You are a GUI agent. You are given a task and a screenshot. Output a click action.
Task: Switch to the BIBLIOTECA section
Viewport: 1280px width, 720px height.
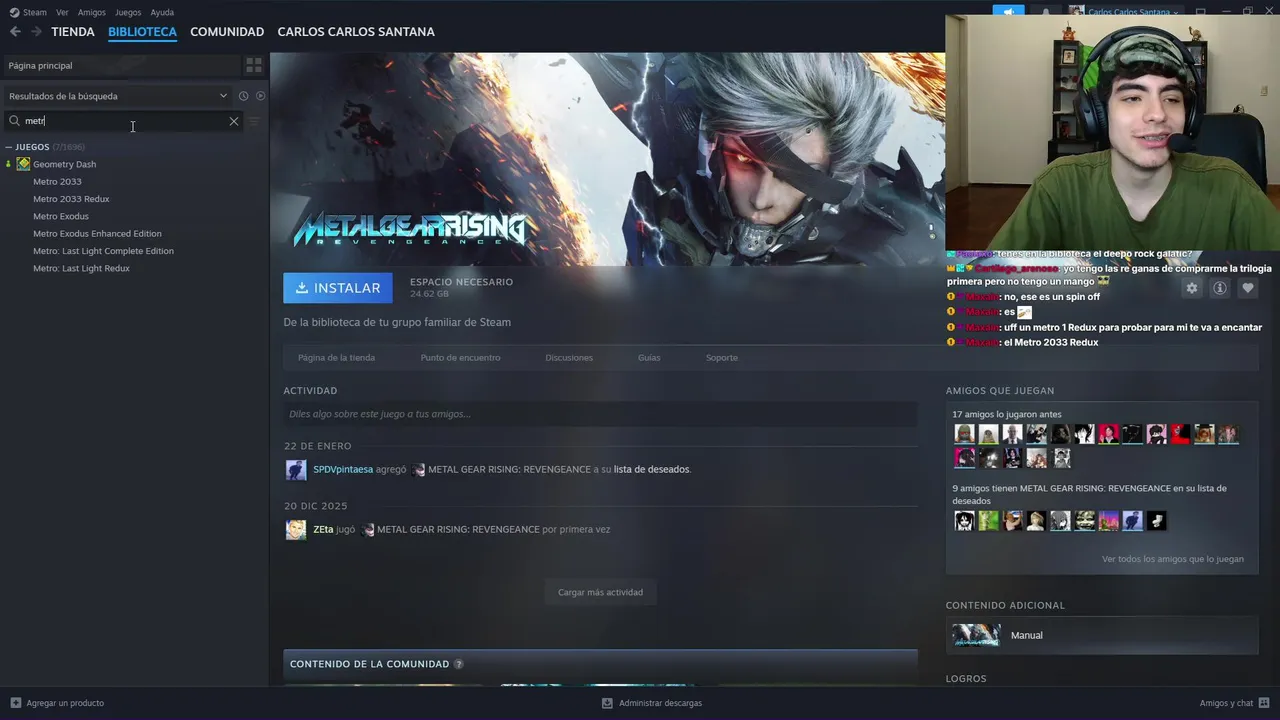(142, 32)
